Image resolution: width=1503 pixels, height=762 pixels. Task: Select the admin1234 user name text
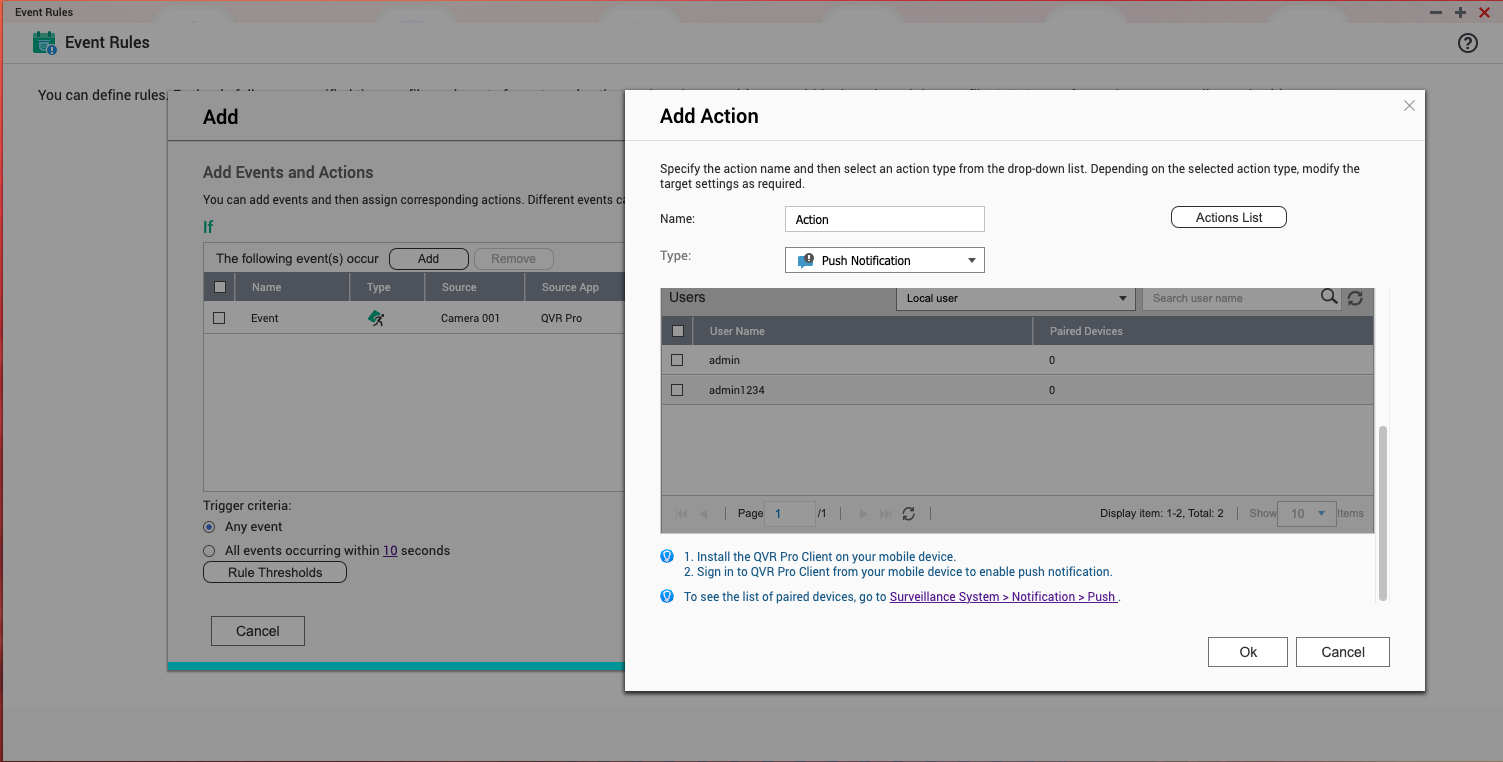pyautogui.click(x=737, y=390)
